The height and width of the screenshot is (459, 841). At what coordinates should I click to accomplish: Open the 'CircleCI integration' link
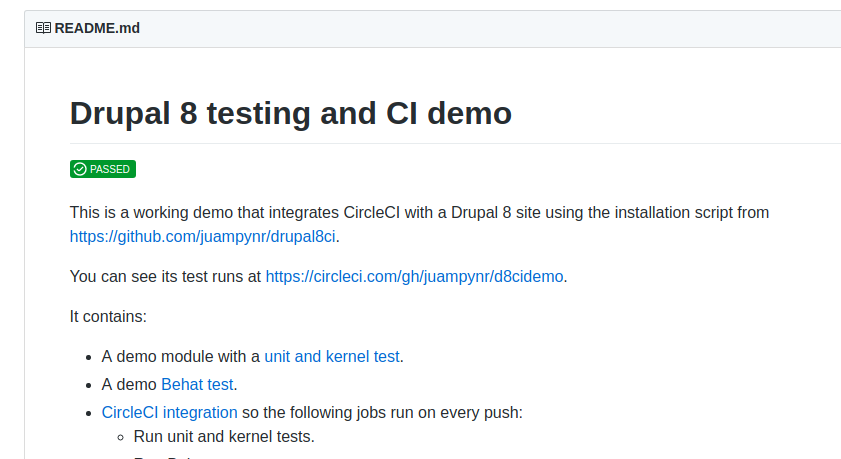click(169, 412)
